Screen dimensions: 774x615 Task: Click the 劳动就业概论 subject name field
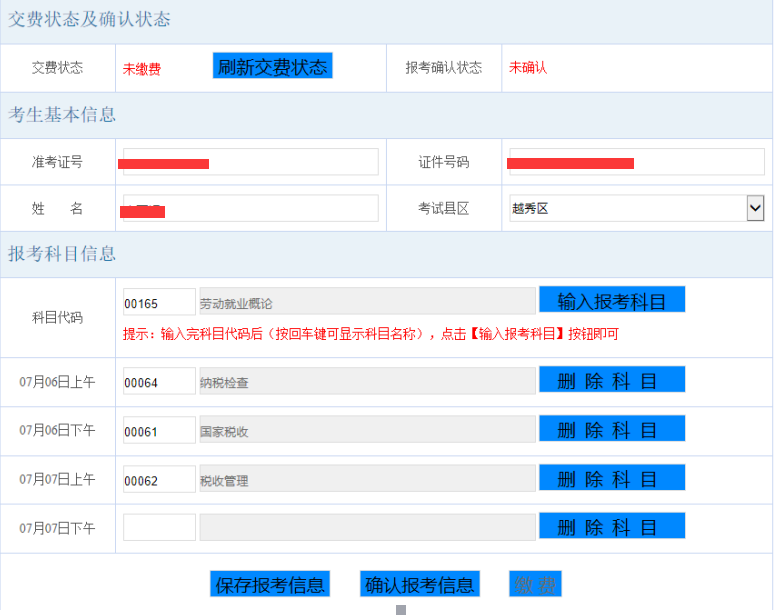coord(367,302)
